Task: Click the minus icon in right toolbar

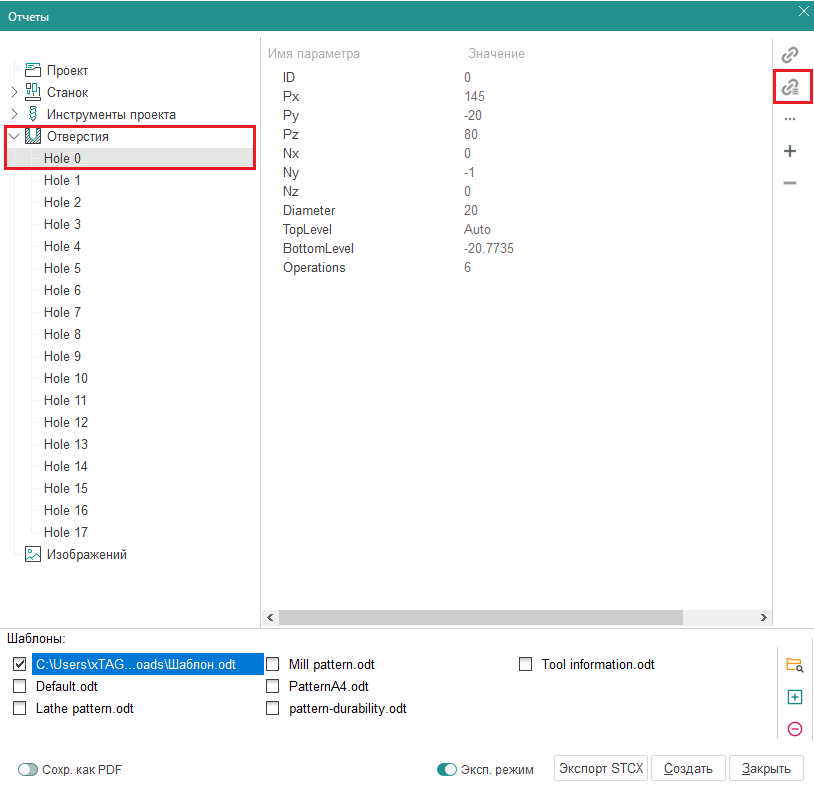Action: tap(790, 183)
